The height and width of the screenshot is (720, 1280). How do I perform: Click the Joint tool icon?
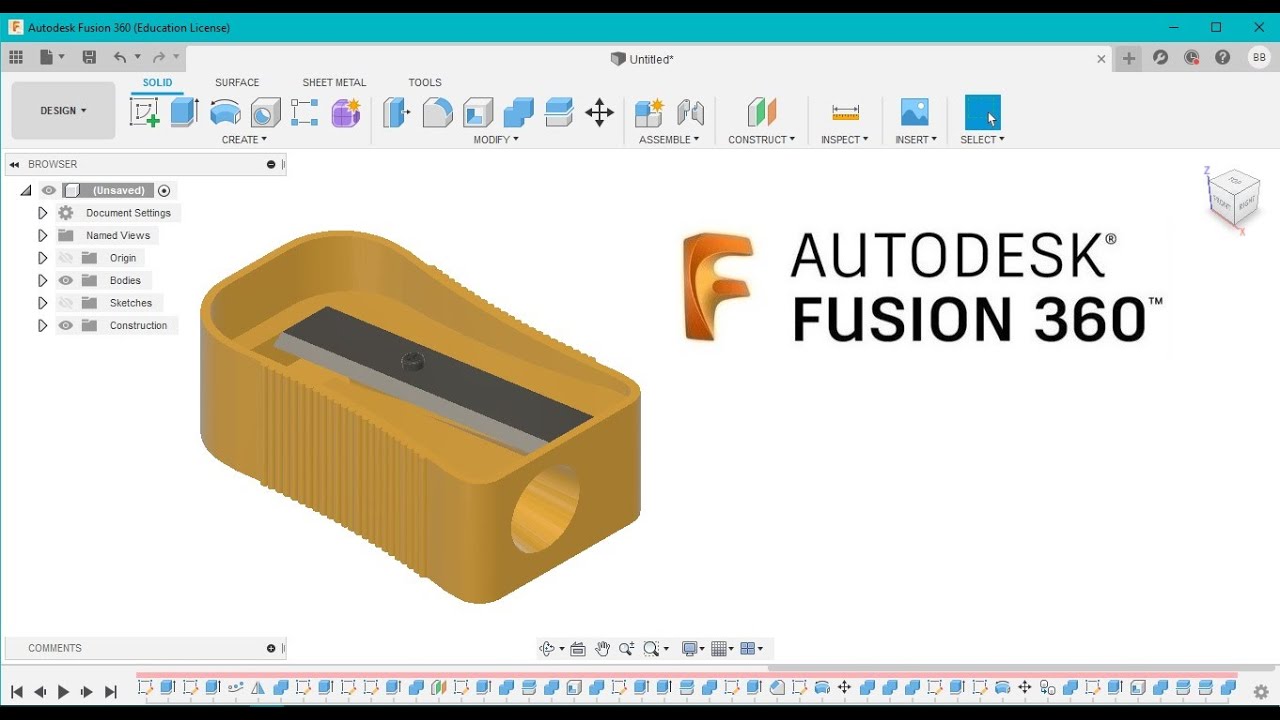(690, 112)
